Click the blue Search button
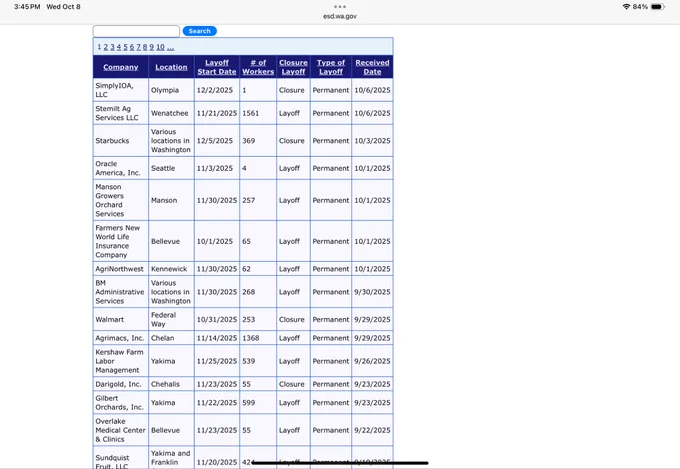 click(x=199, y=31)
